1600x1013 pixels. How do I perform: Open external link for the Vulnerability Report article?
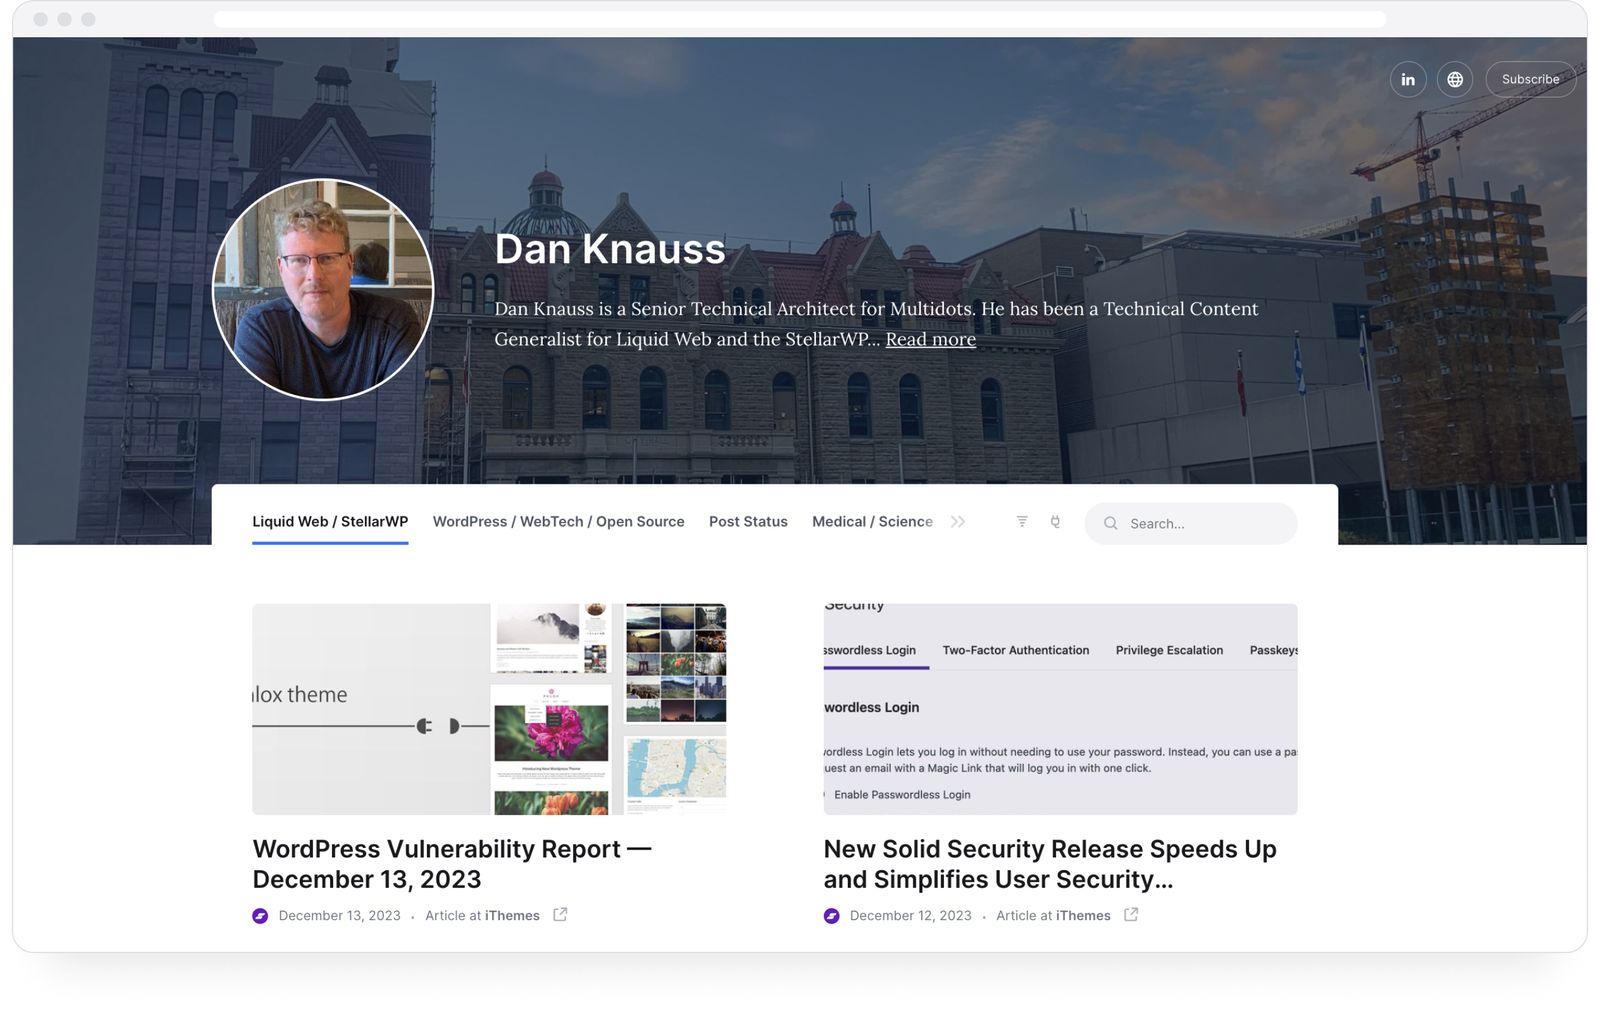coord(560,914)
